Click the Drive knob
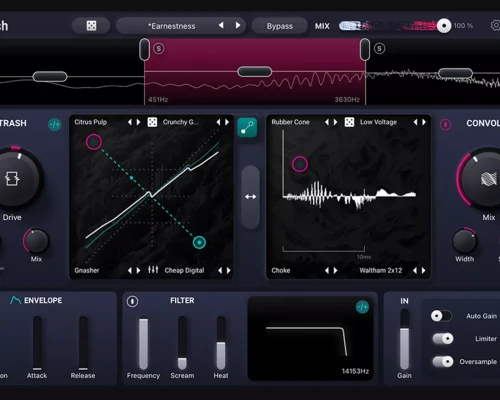Screen dimensions: 500x400 [13, 179]
